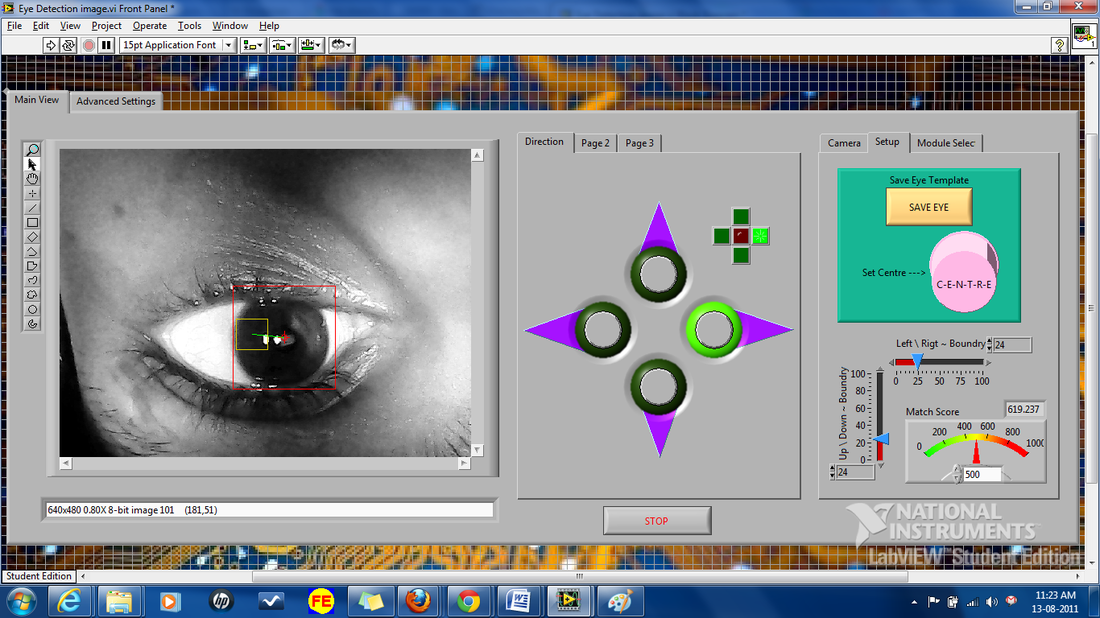Click image display scroll down arrow
Image resolution: width=1100 pixels, height=618 pixels.
coord(477,450)
